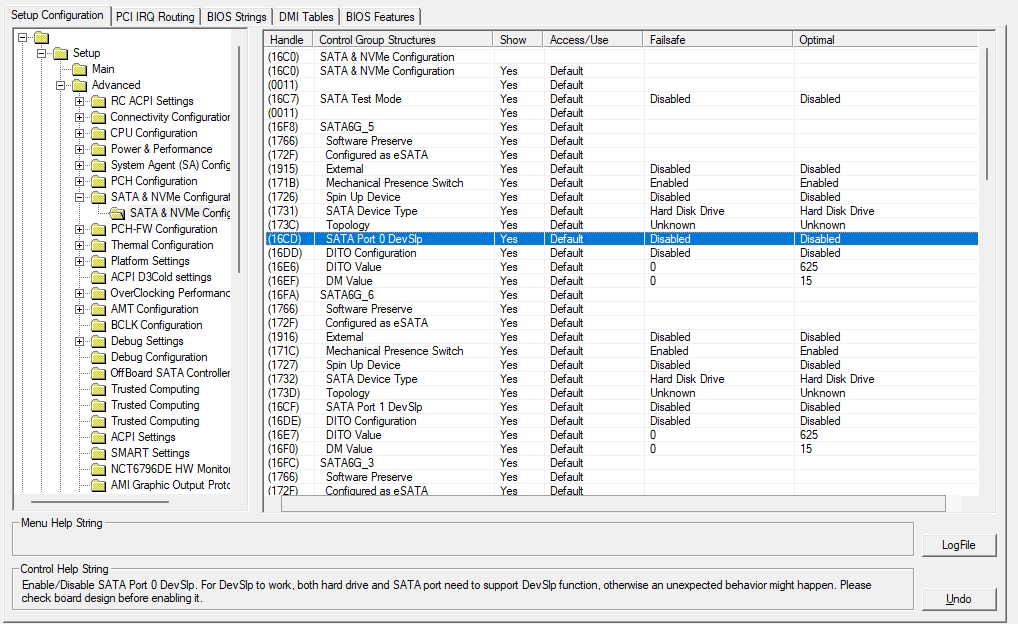Click the open SATA & NVMe Config subfolder icon
This screenshot has height=624, width=1018.
[118, 213]
